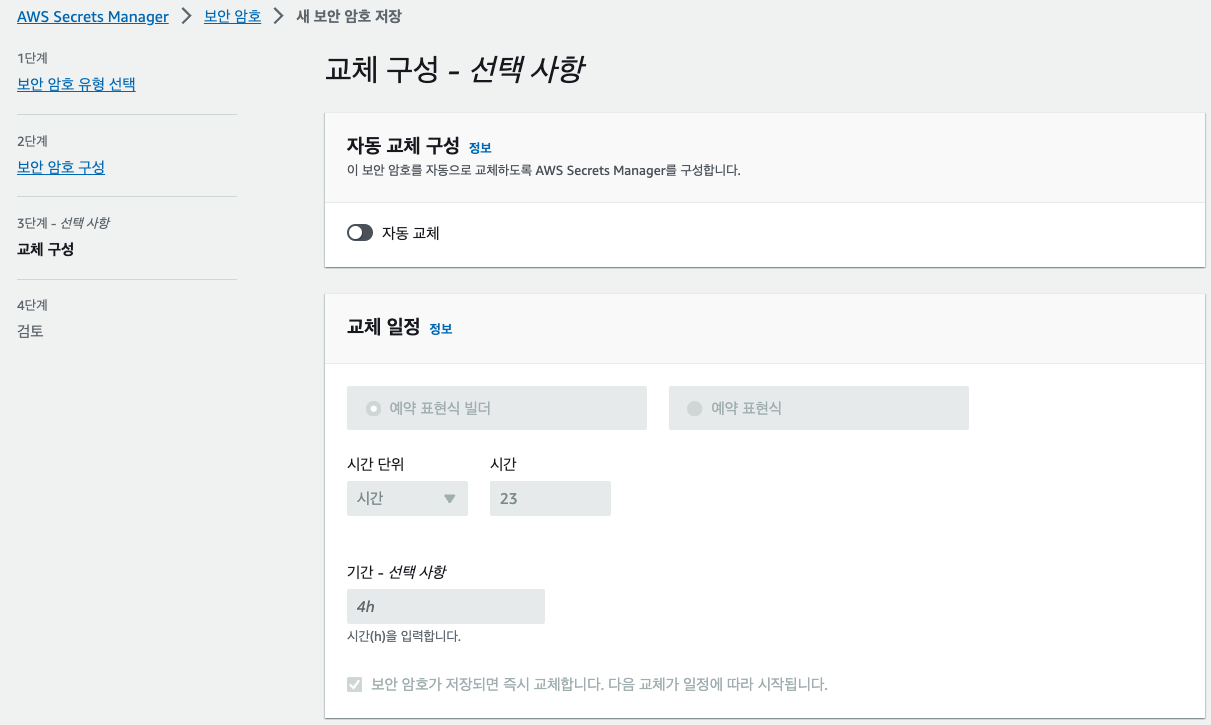Go to step 2 보안 암호 구성

pos(59,167)
